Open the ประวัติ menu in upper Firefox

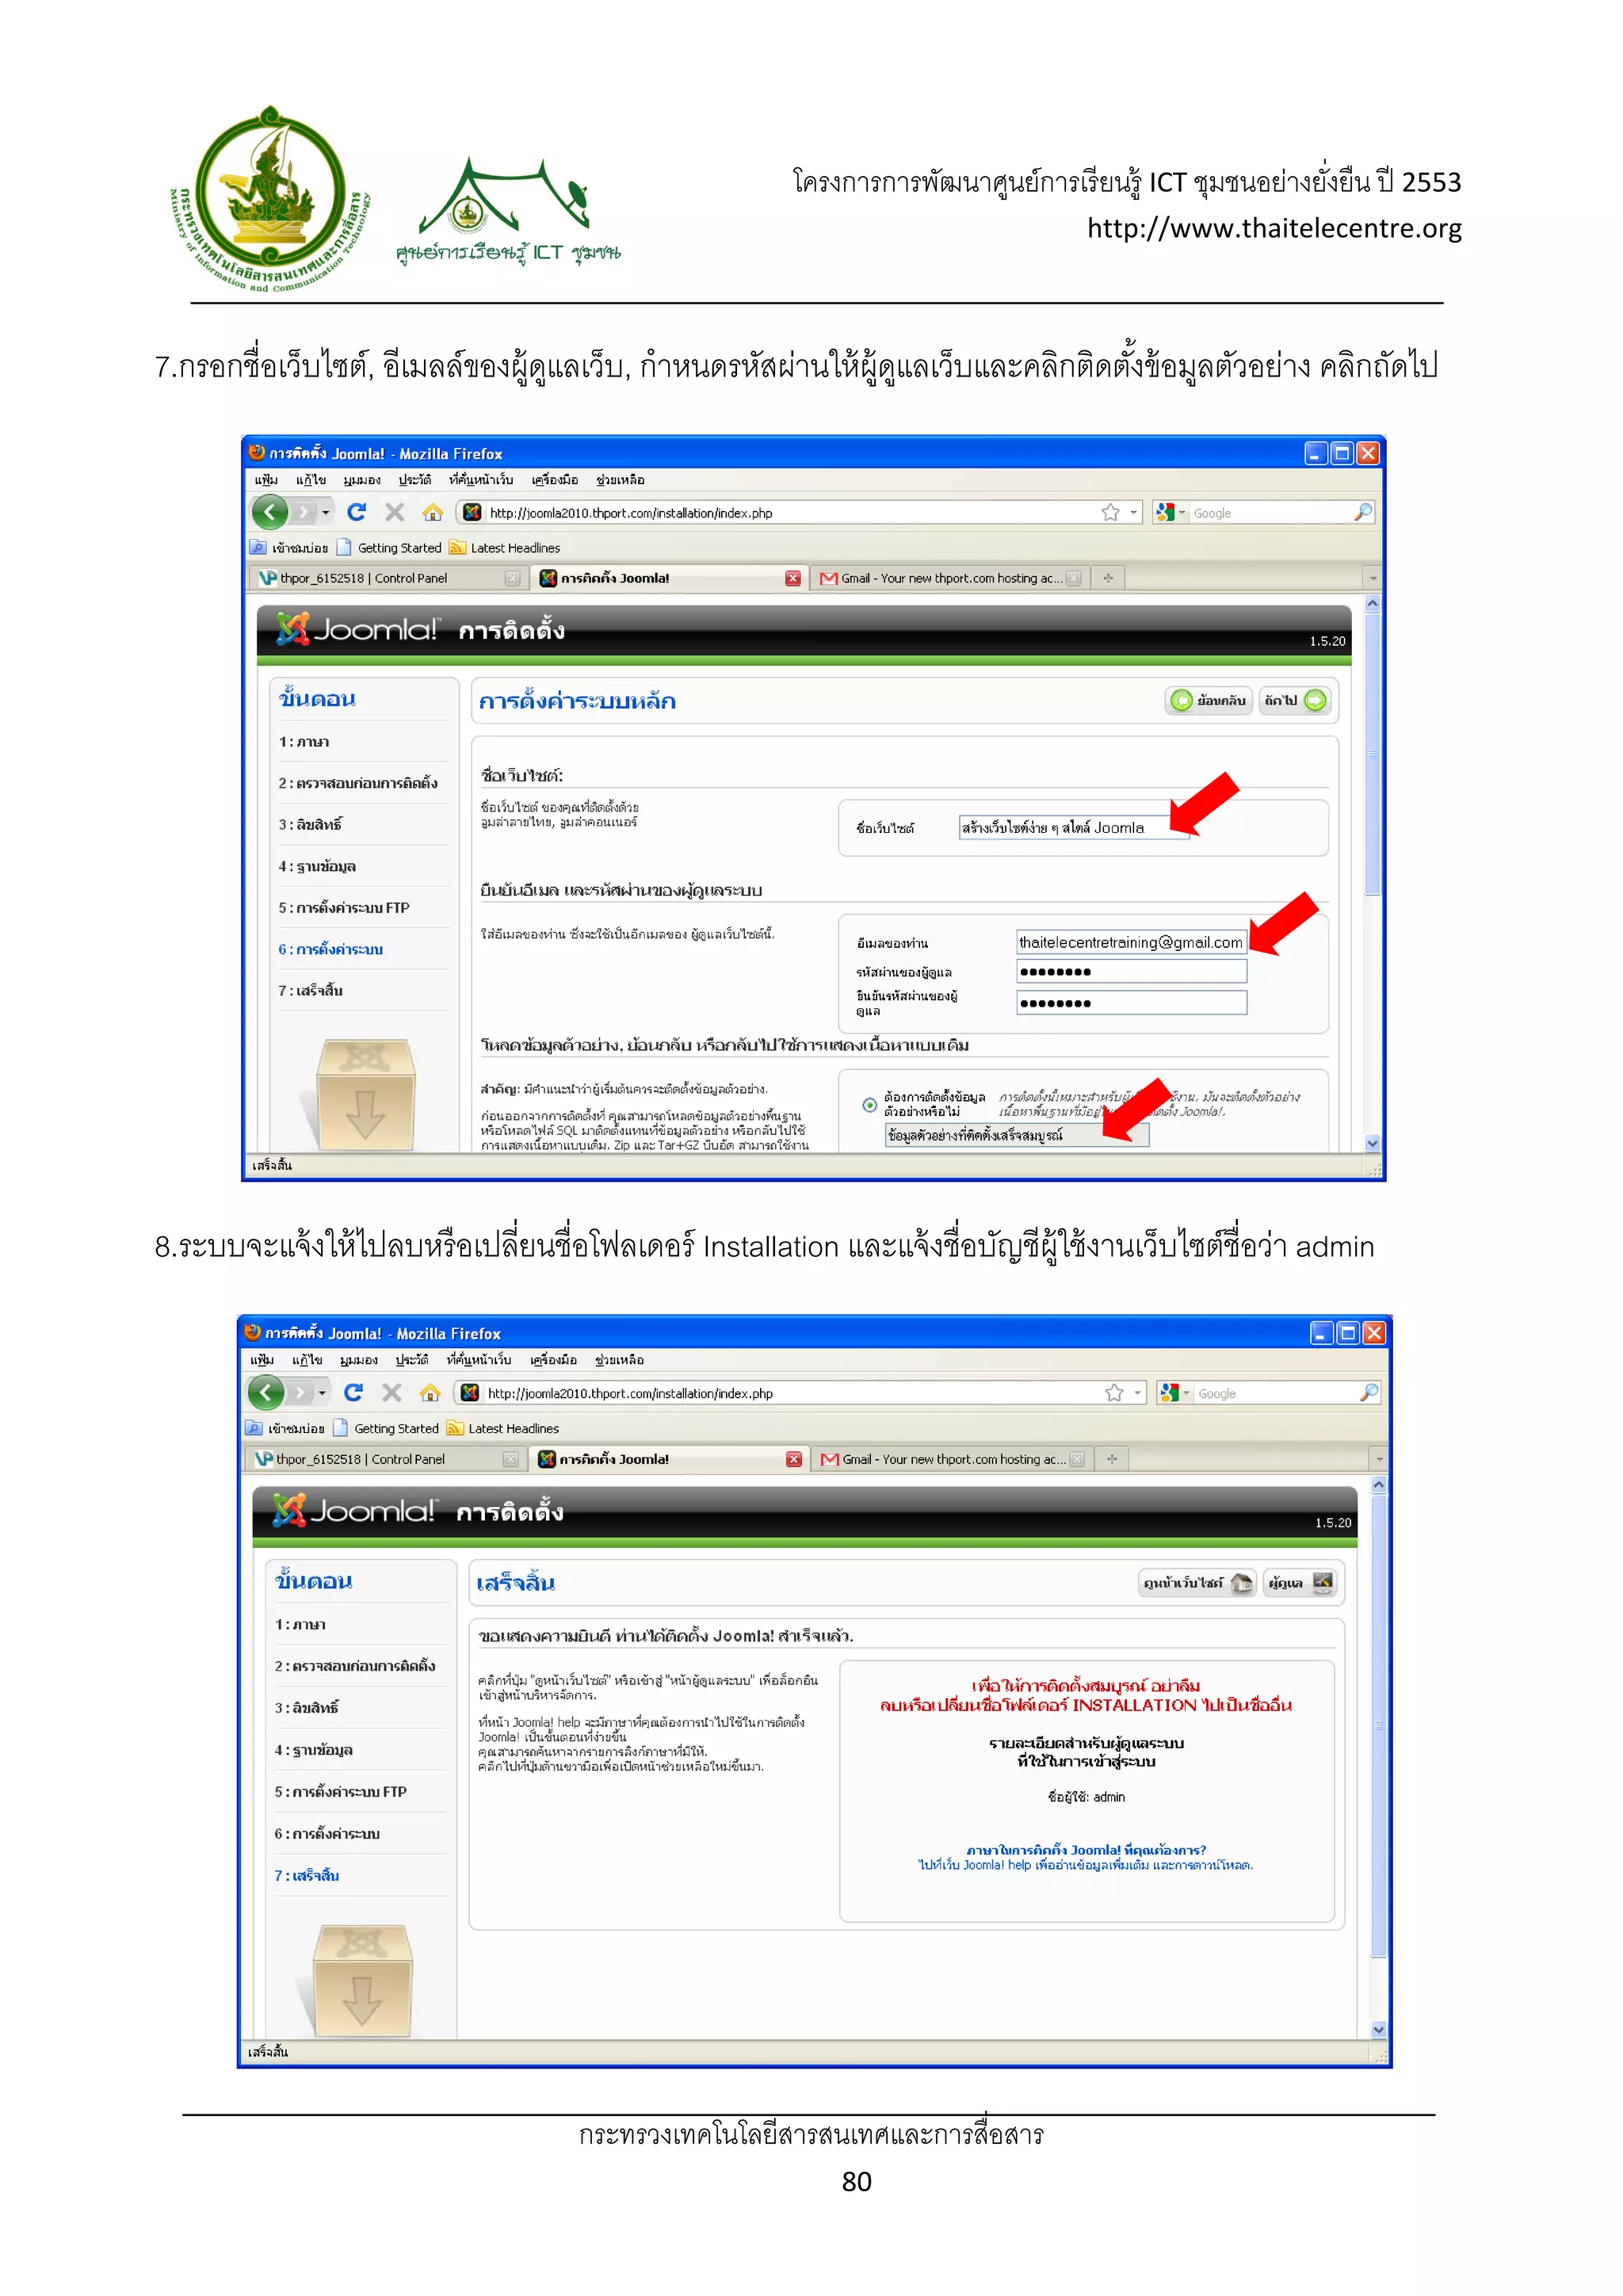pyautogui.click(x=414, y=480)
